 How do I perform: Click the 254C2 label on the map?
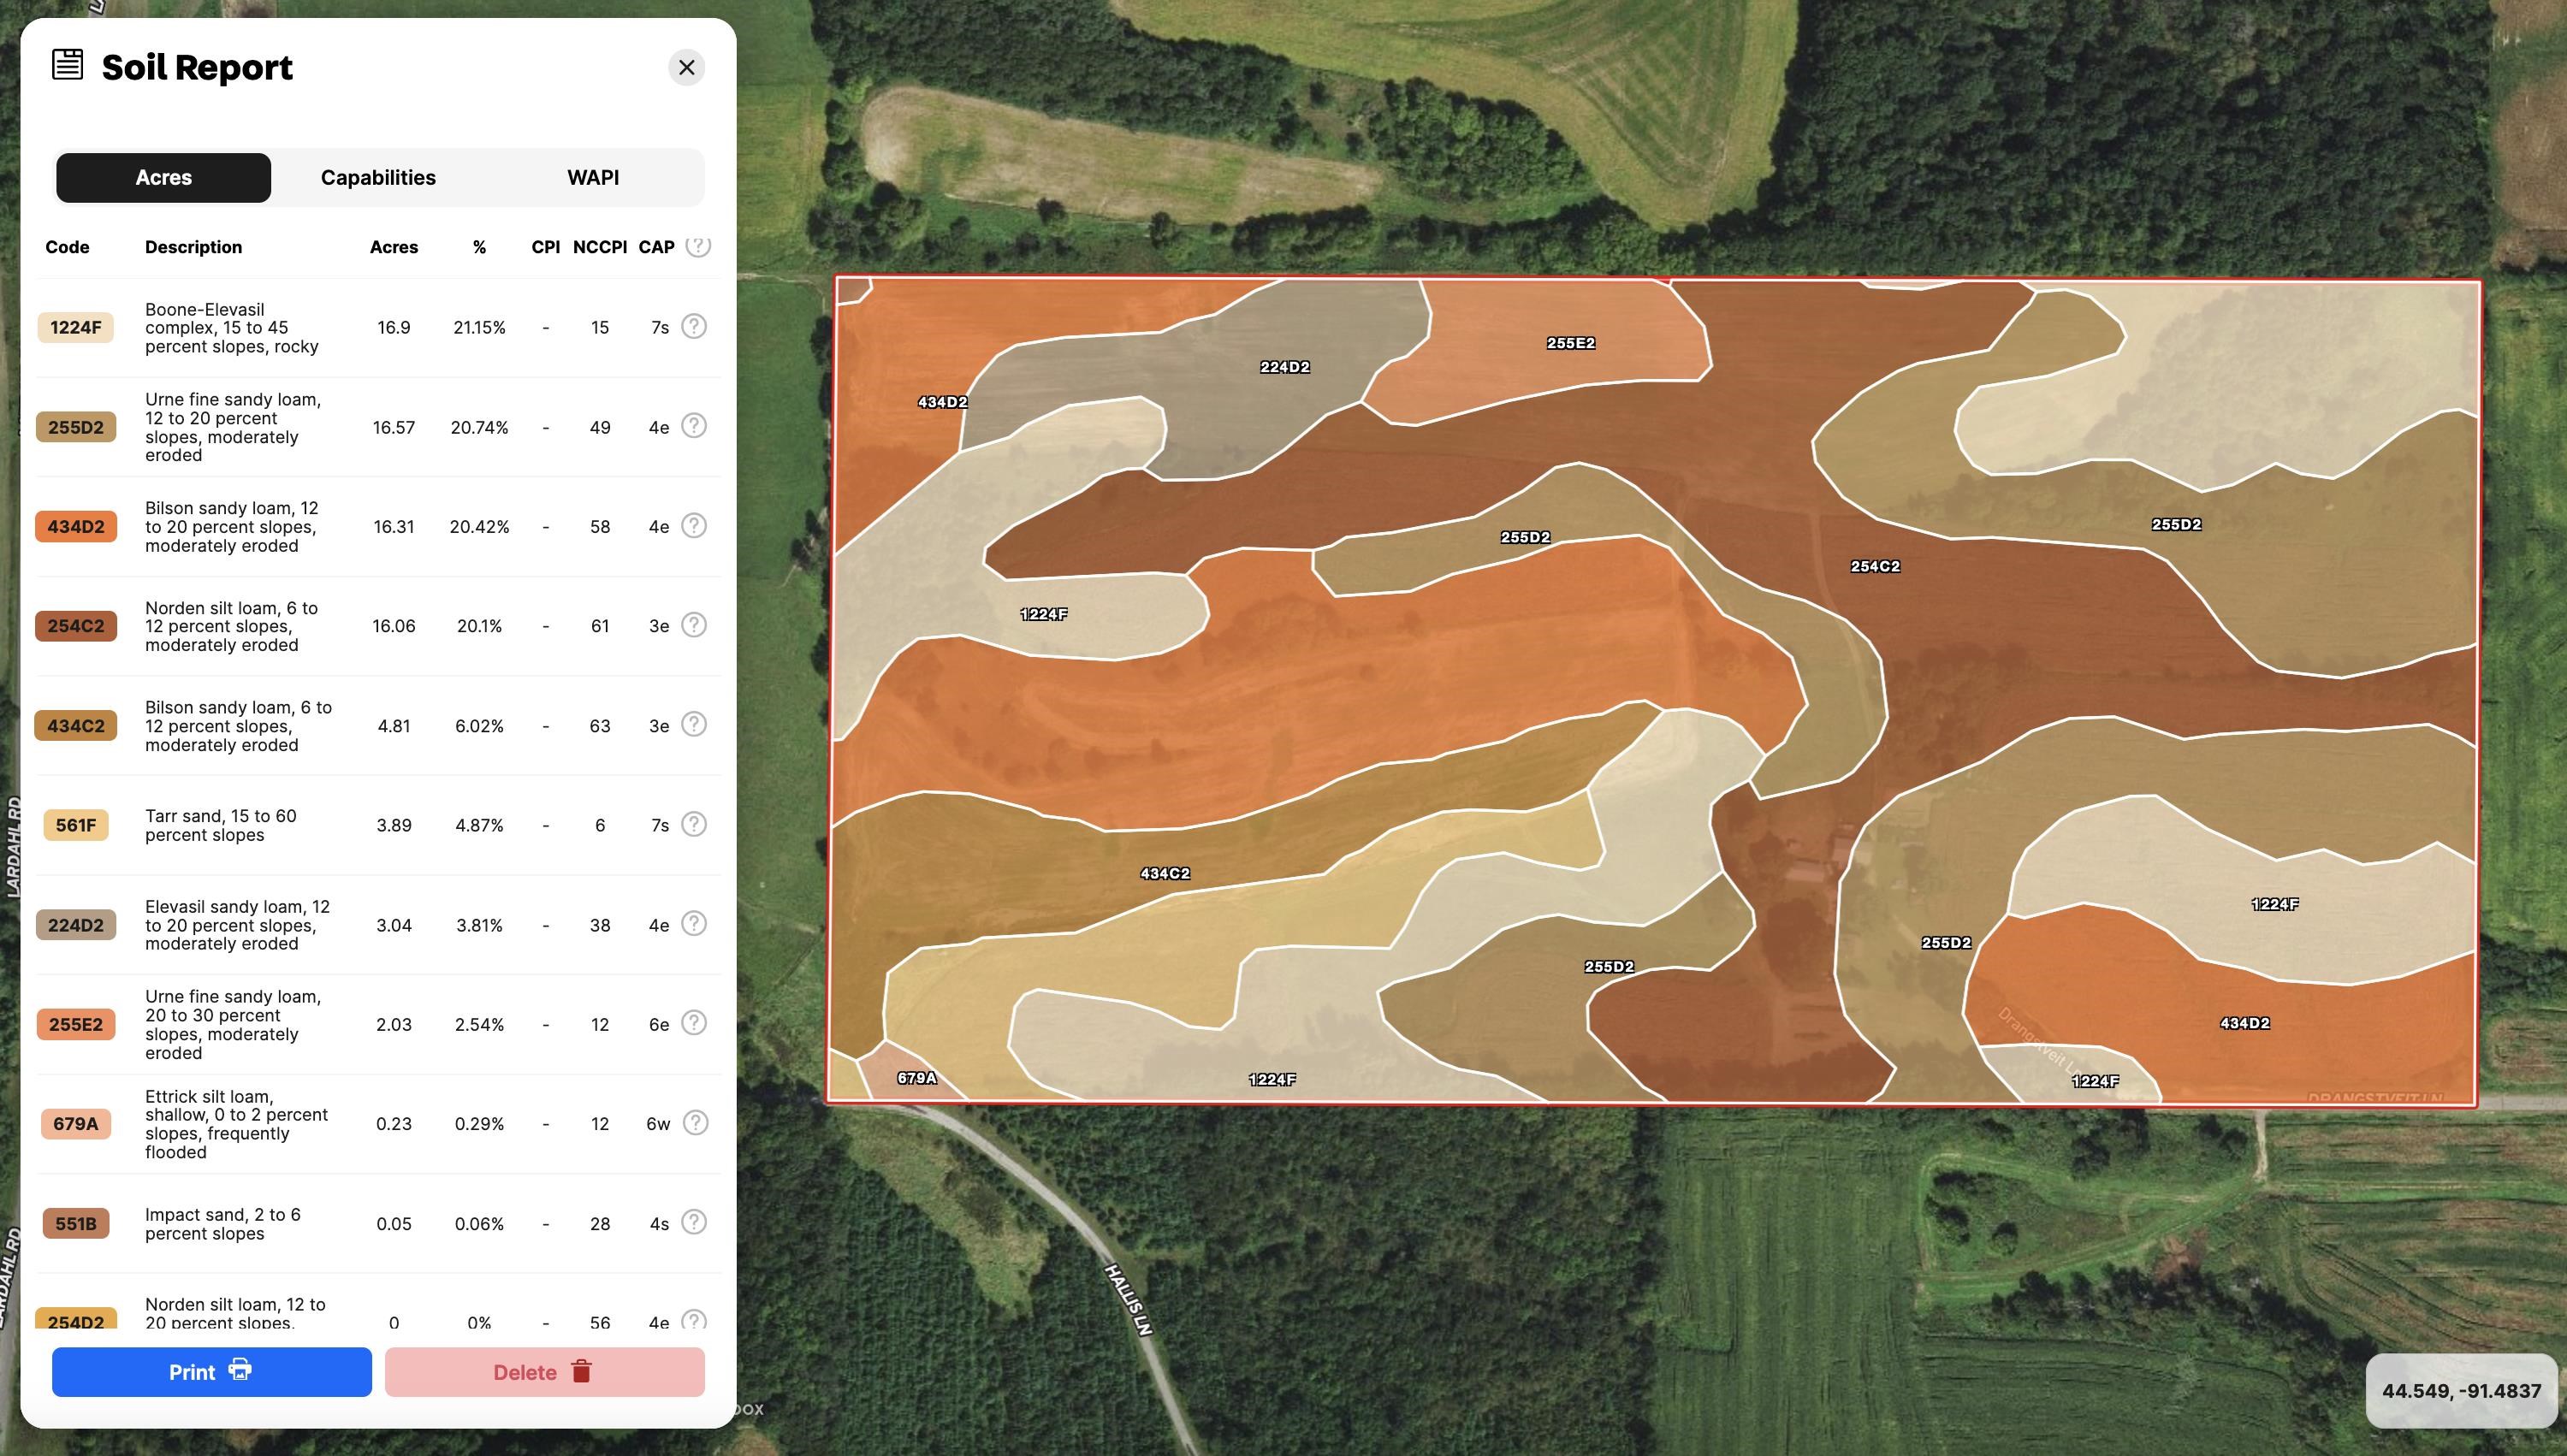click(1875, 566)
